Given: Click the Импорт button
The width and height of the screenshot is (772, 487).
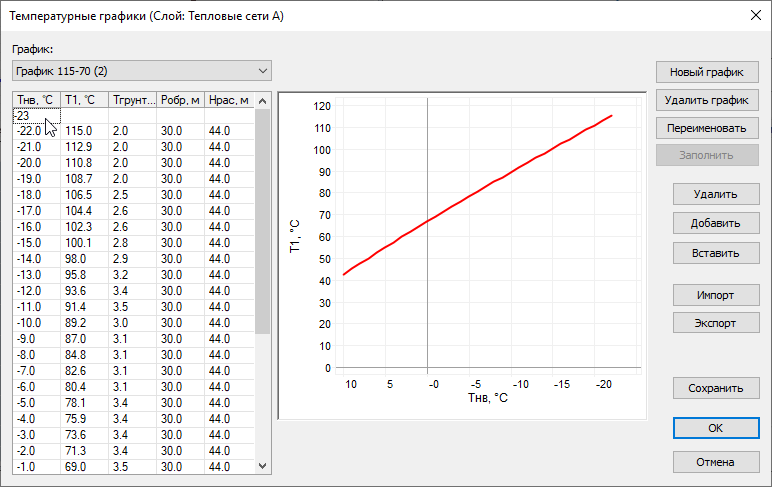Looking at the screenshot, I should click(715, 296).
